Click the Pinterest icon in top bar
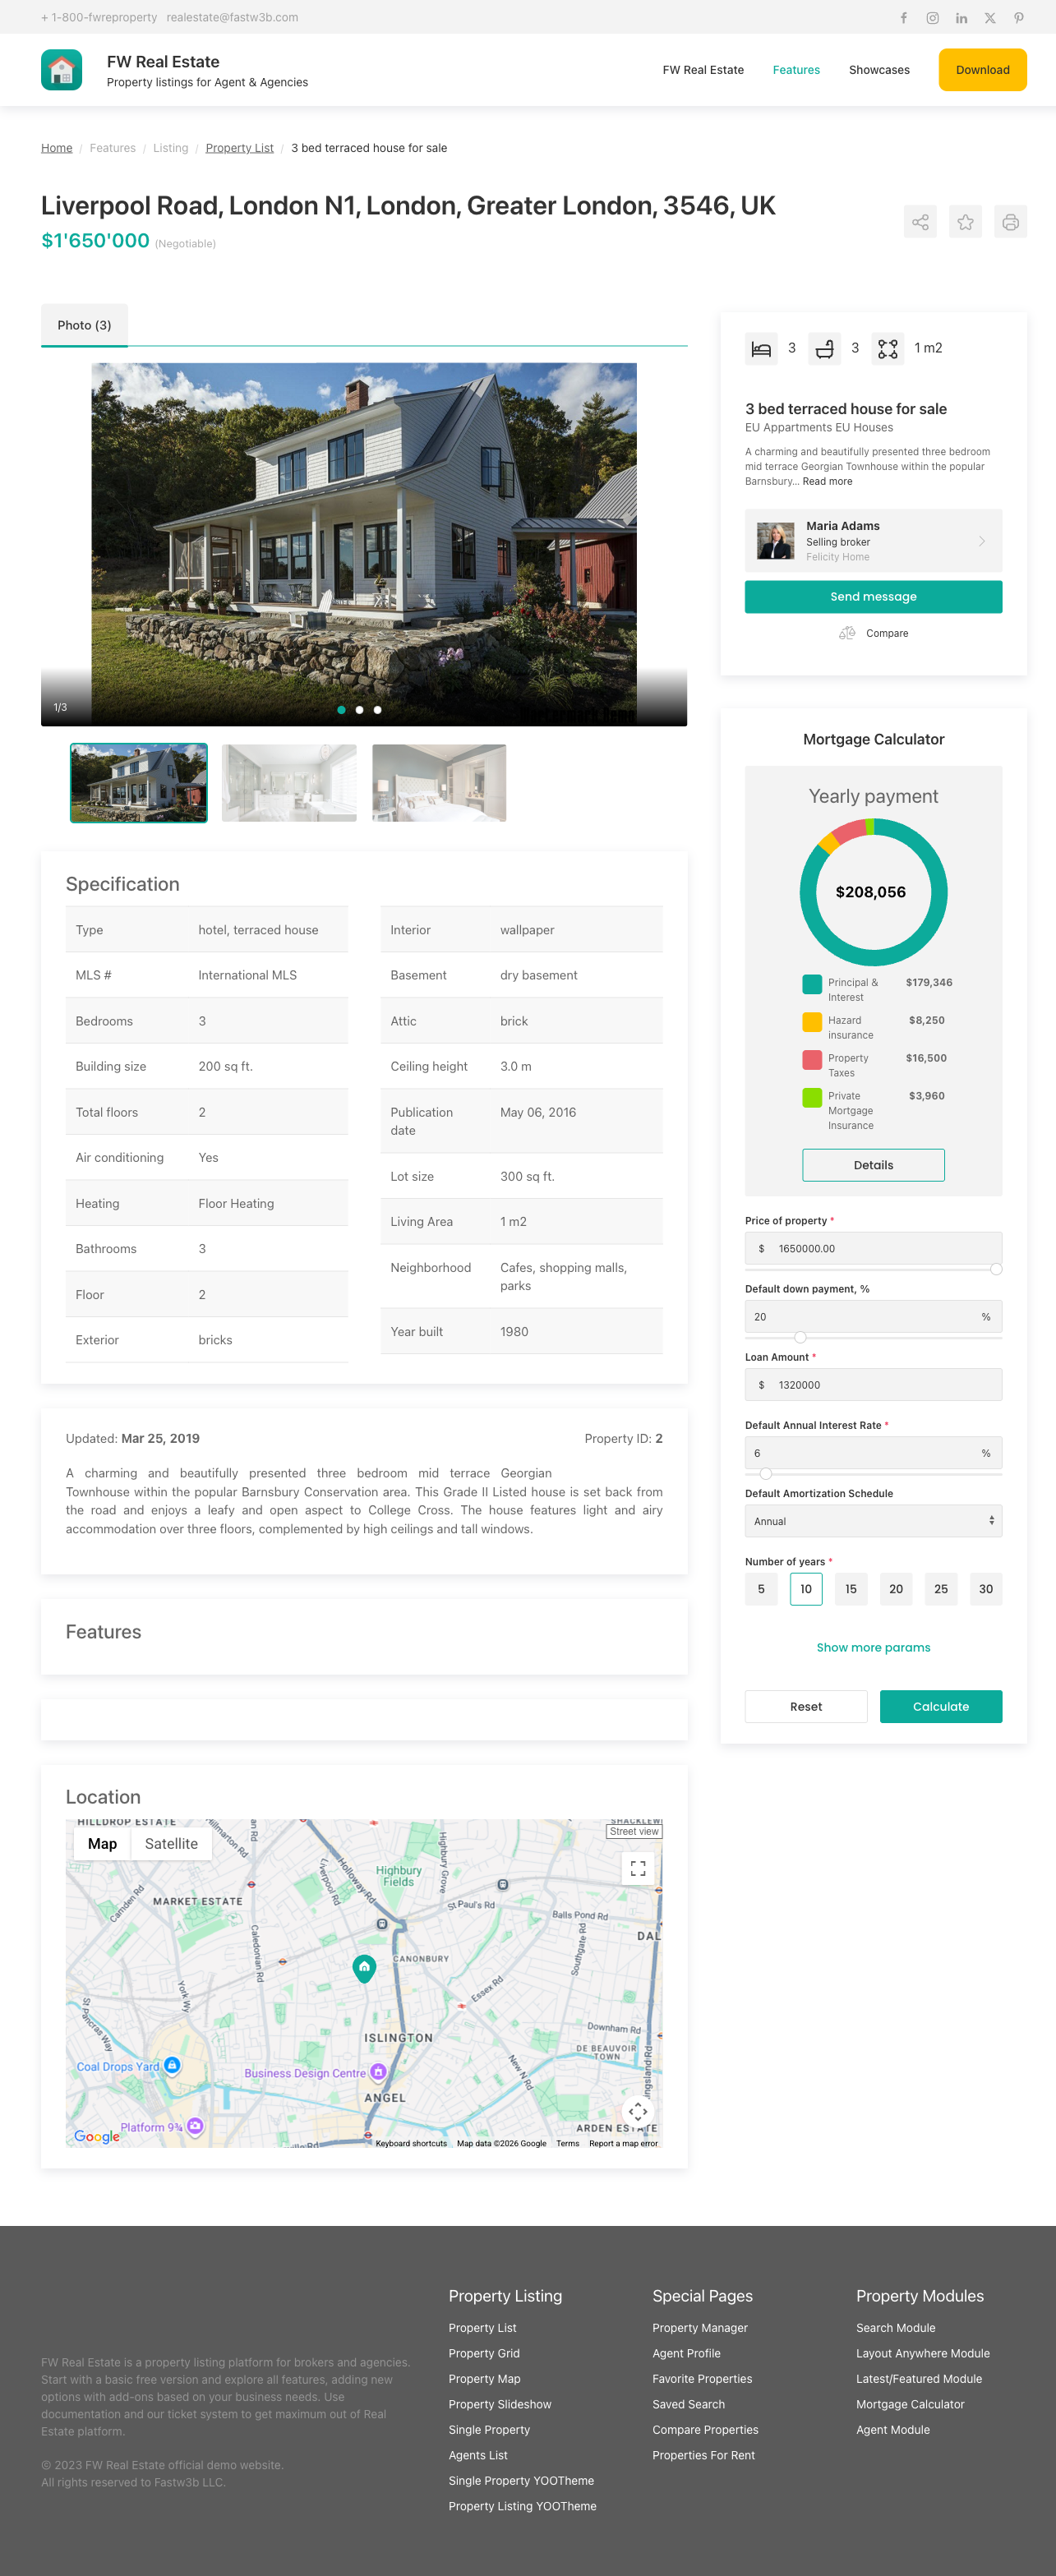1056x2576 pixels. click(1018, 18)
